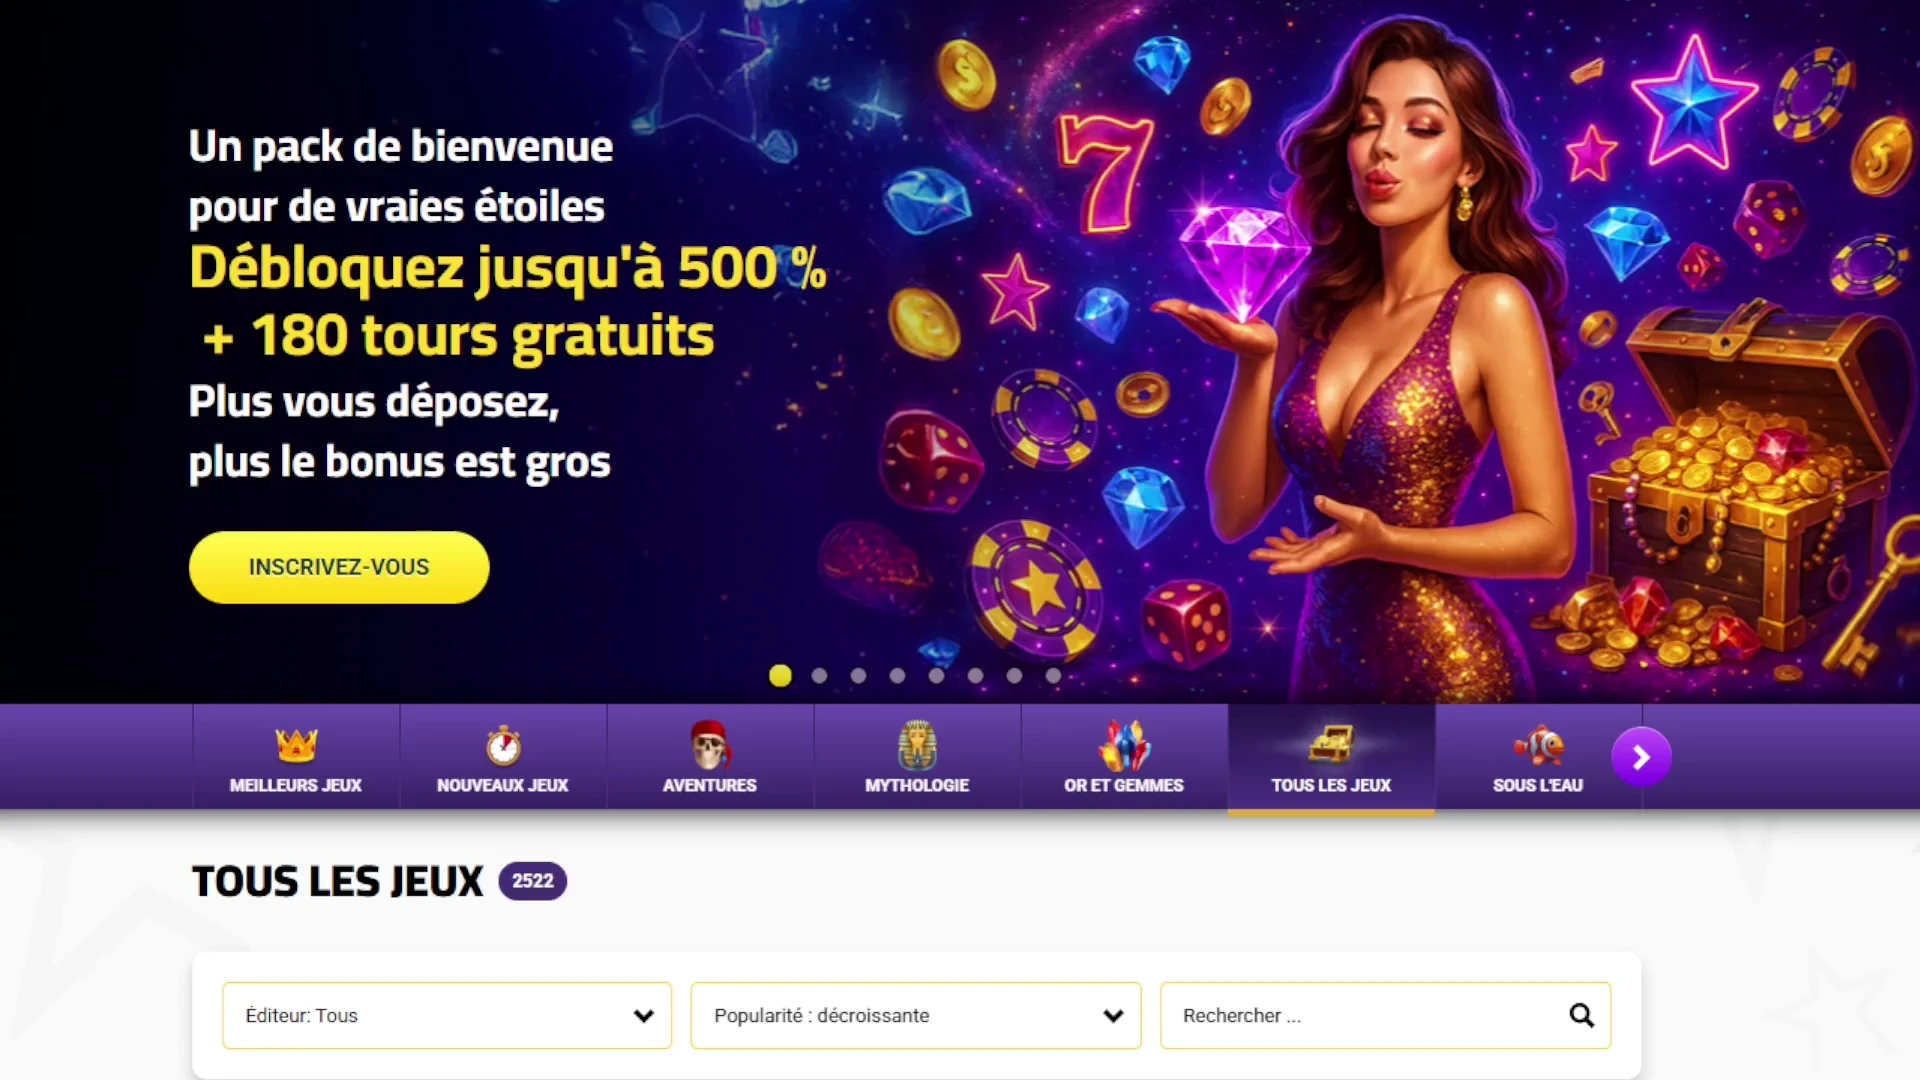Open the Aventures pirate skull icon
This screenshot has width=1920, height=1080.
click(x=710, y=744)
